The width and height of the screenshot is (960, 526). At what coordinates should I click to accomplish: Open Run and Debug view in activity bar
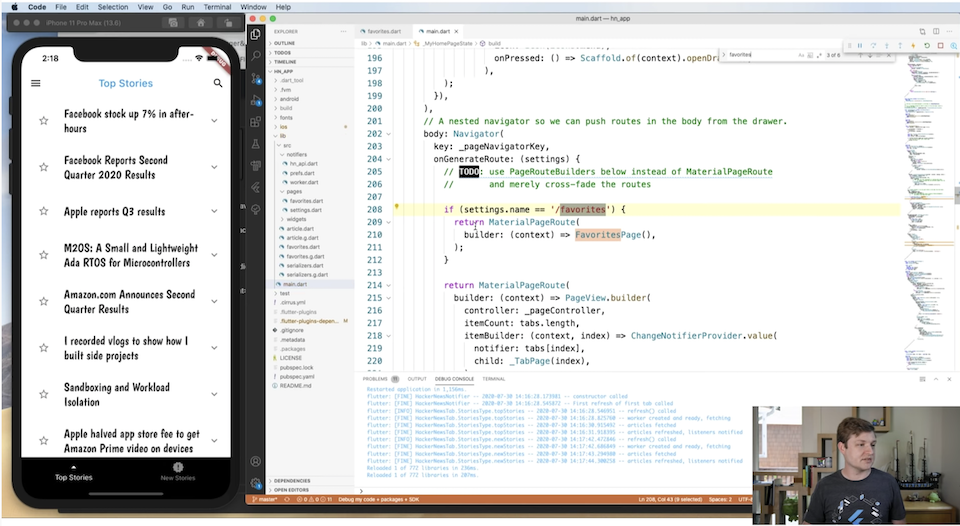click(255, 100)
